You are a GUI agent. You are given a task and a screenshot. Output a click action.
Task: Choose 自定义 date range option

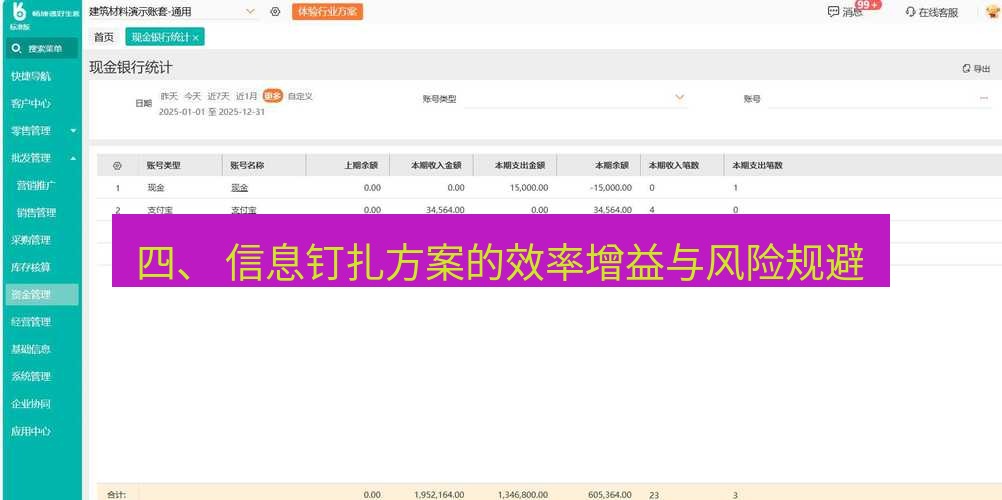[x=300, y=97]
